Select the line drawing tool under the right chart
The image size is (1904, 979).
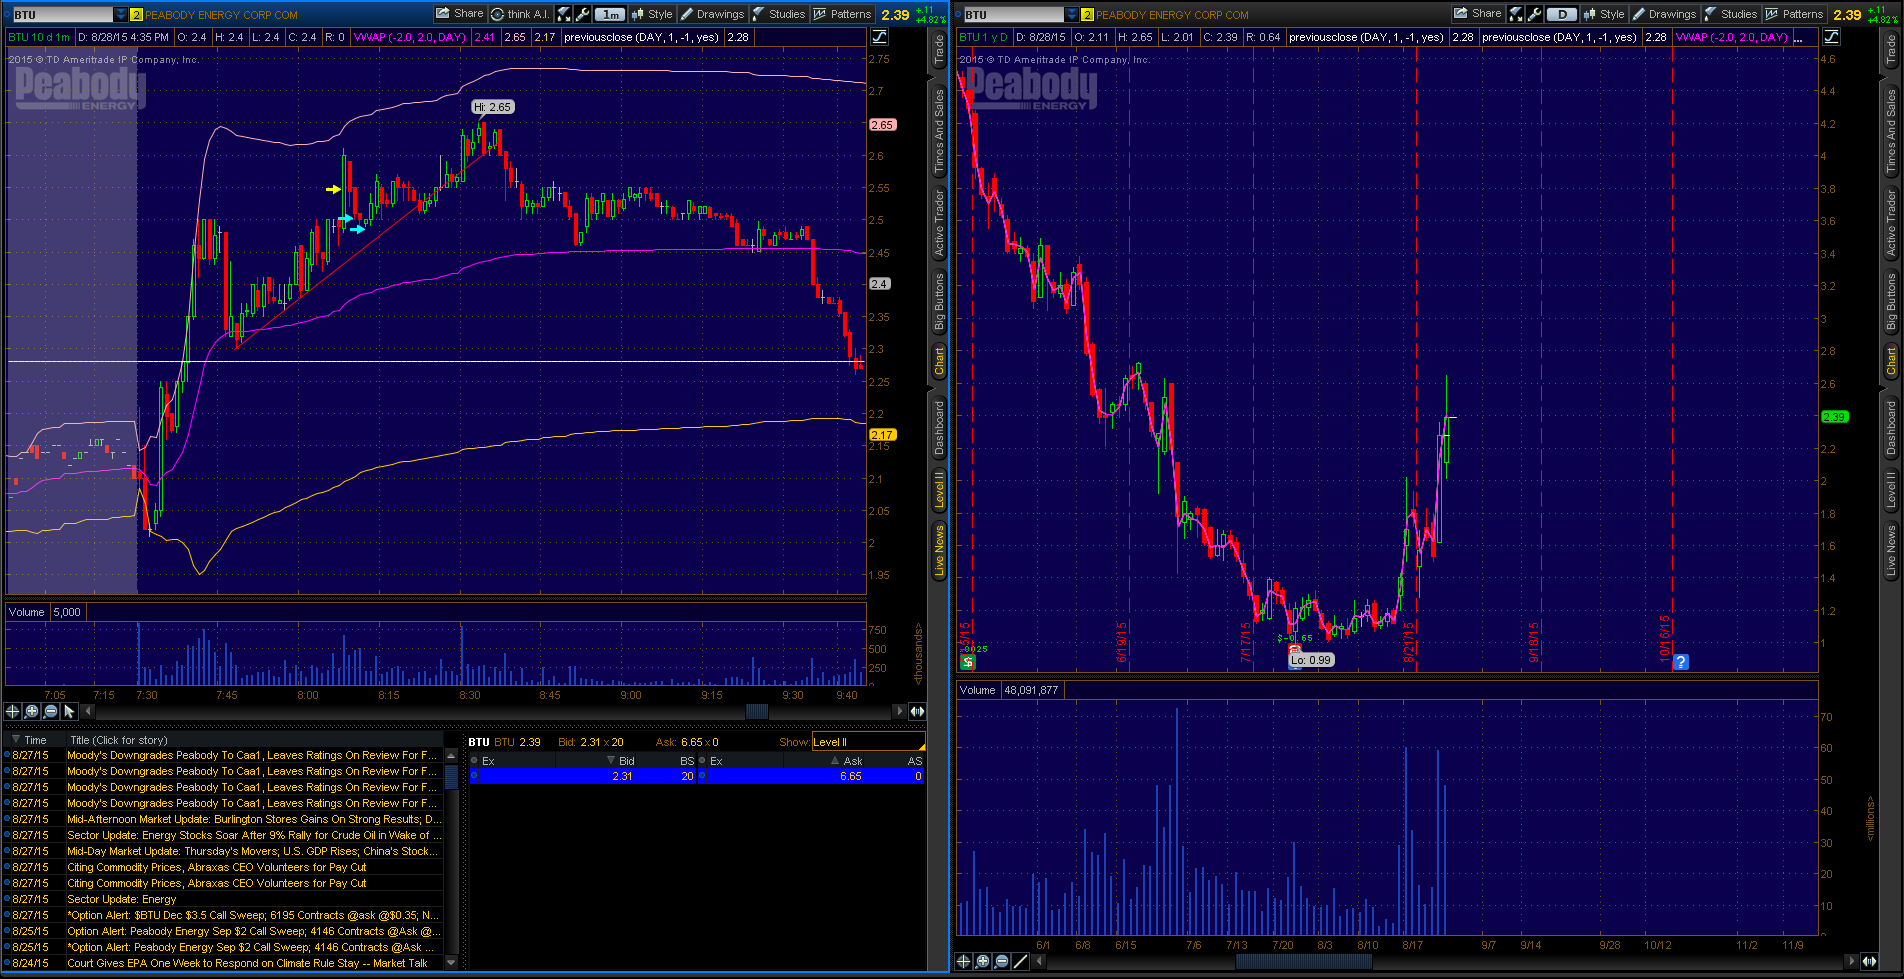click(1021, 961)
